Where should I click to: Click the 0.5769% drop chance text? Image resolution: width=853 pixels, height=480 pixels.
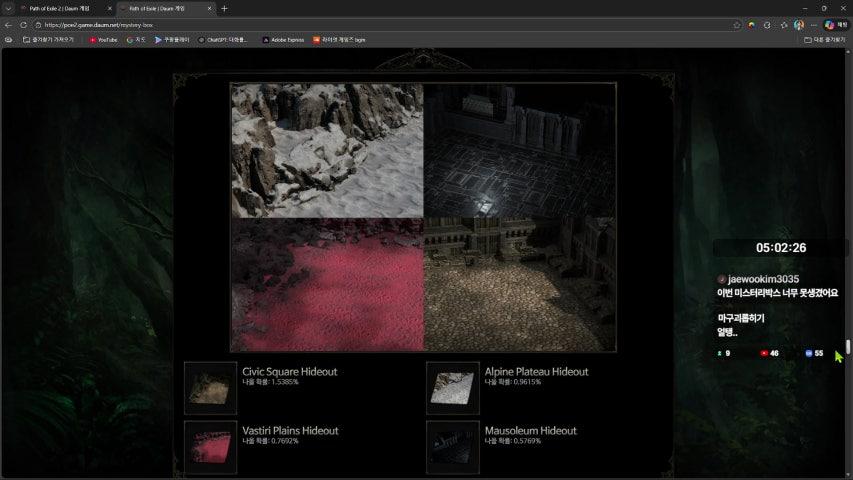pyautogui.click(x=513, y=441)
